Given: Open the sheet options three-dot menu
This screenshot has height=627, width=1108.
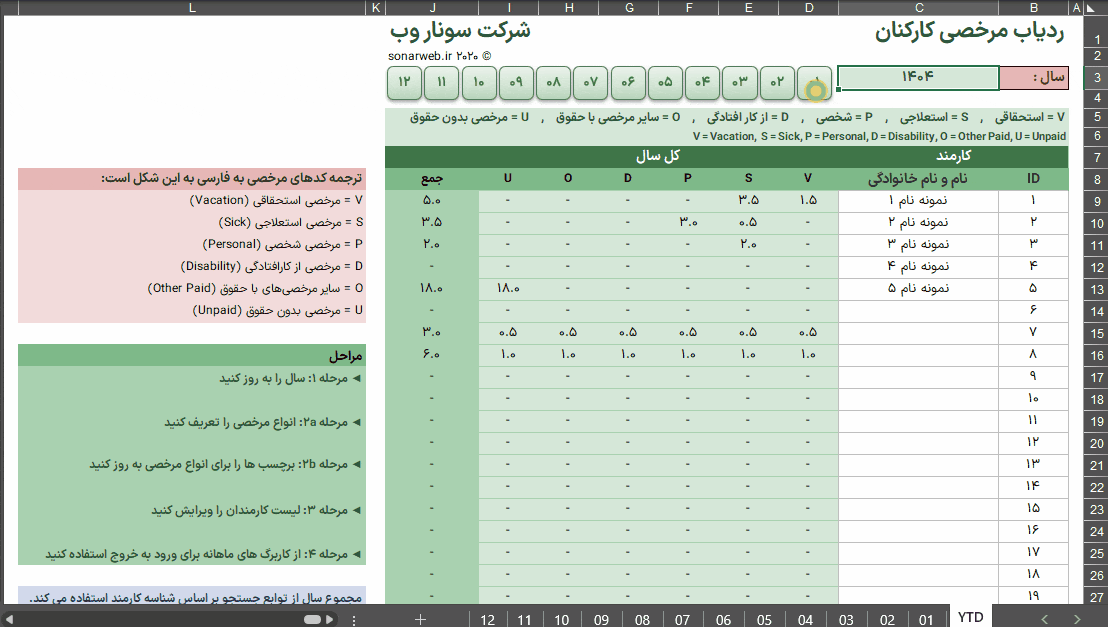Looking at the screenshot, I should click(354, 620).
